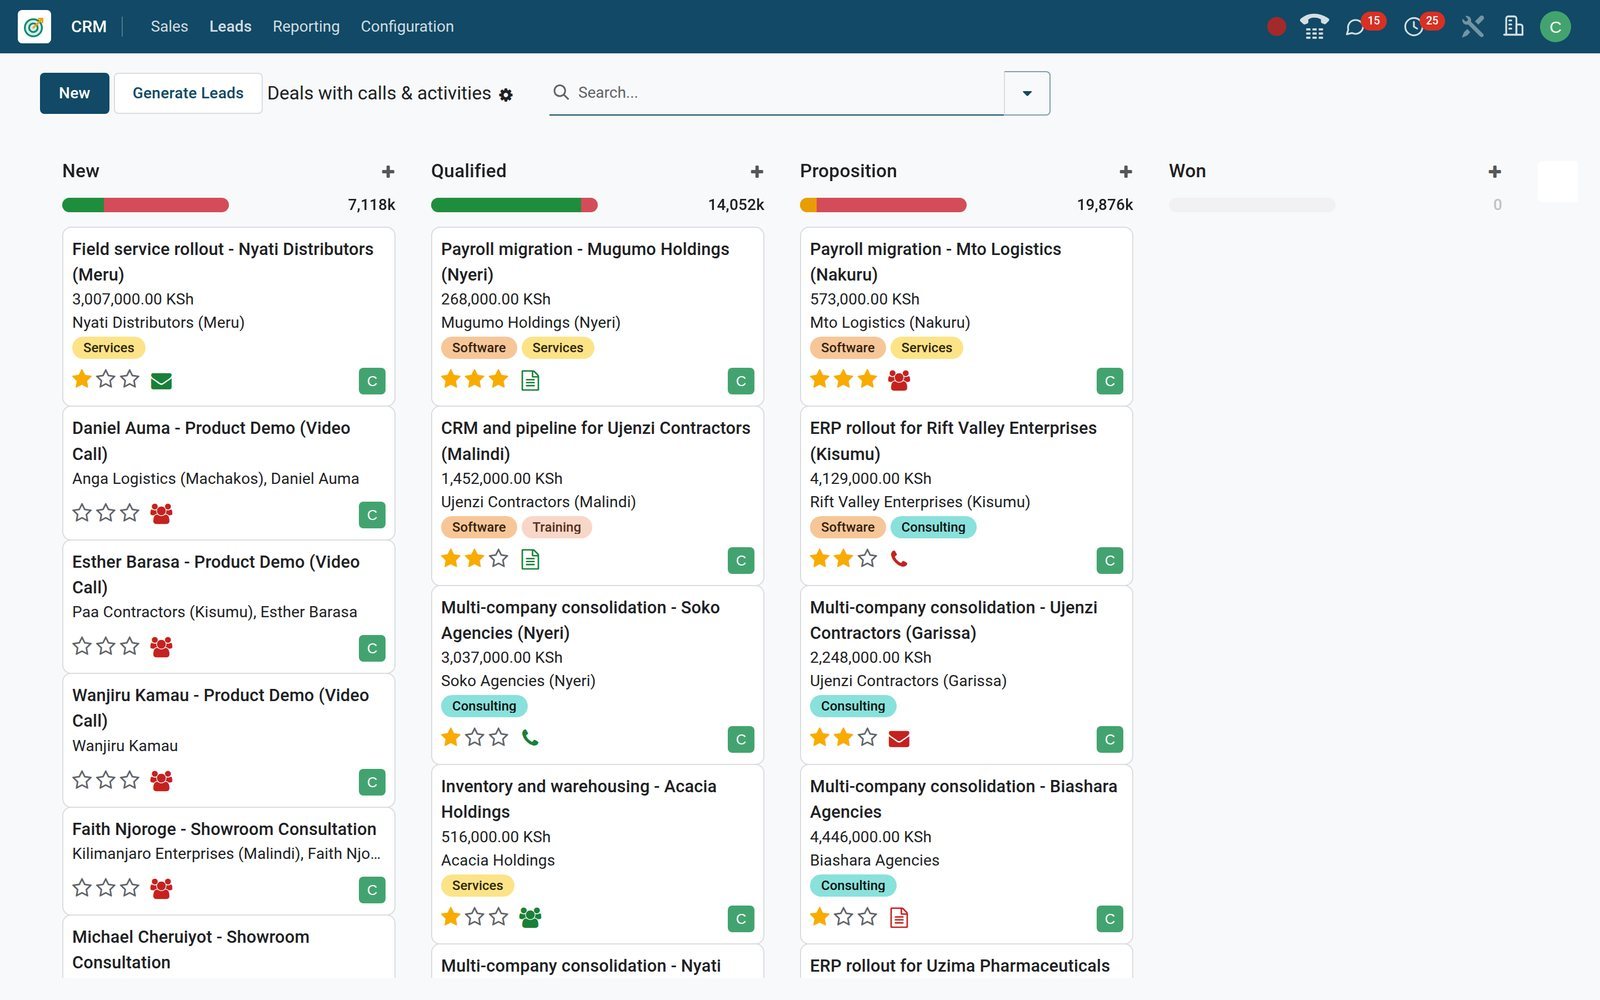Screen dimensions: 1600x1000
Task: Open user menu avatar C
Action: [1555, 27]
